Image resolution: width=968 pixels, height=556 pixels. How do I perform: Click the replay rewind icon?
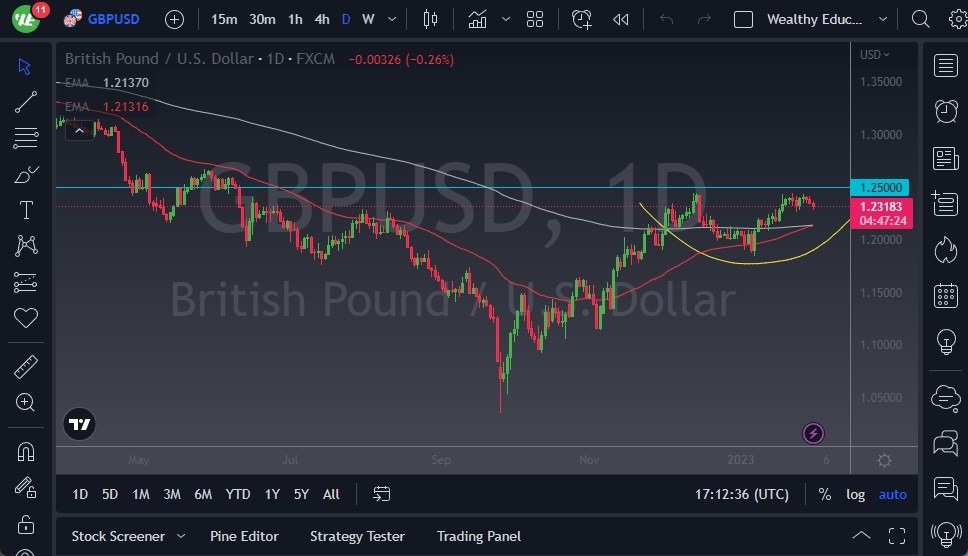tap(621, 19)
